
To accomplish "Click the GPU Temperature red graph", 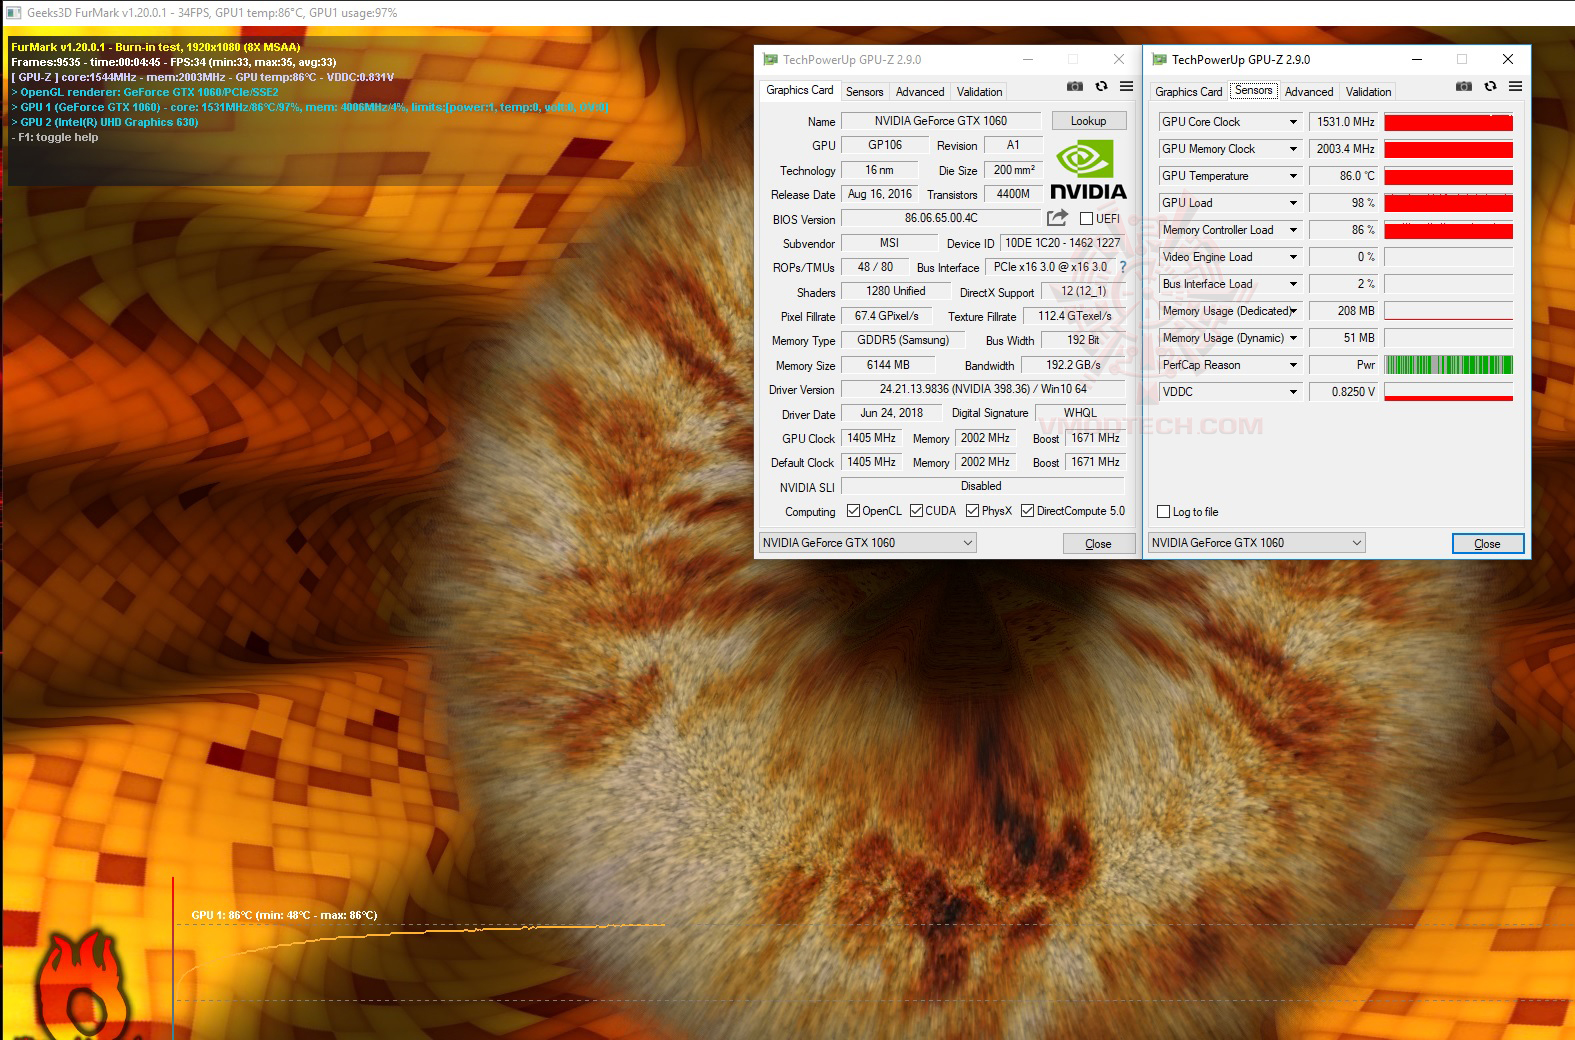I will pyautogui.click(x=1448, y=176).
